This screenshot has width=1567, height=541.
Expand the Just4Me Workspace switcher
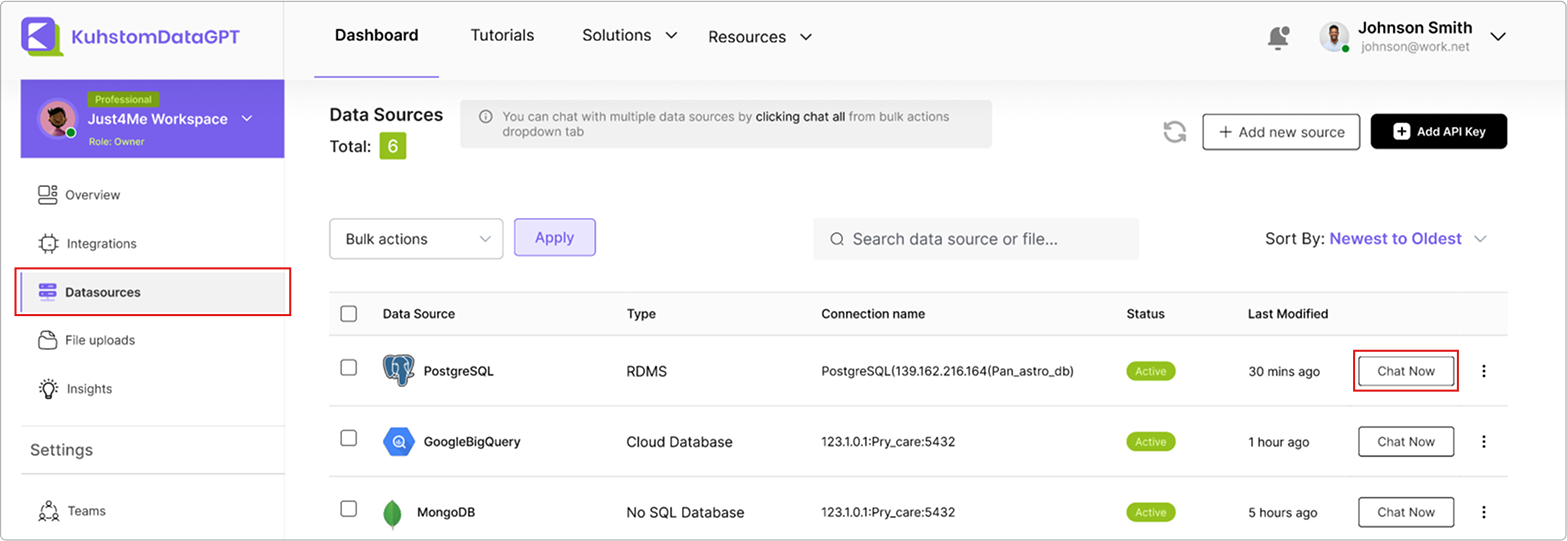pyautogui.click(x=247, y=119)
